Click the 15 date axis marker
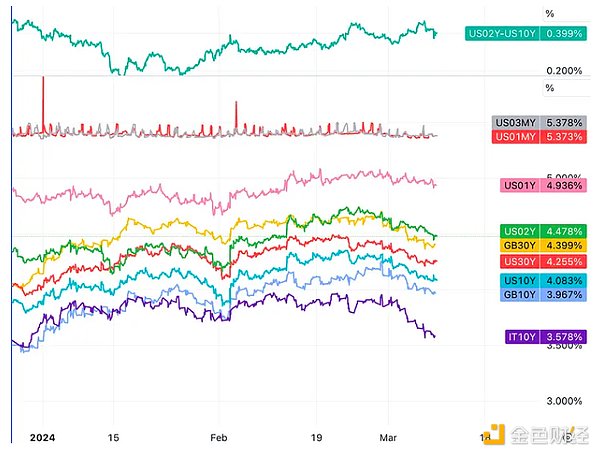 pyautogui.click(x=113, y=437)
